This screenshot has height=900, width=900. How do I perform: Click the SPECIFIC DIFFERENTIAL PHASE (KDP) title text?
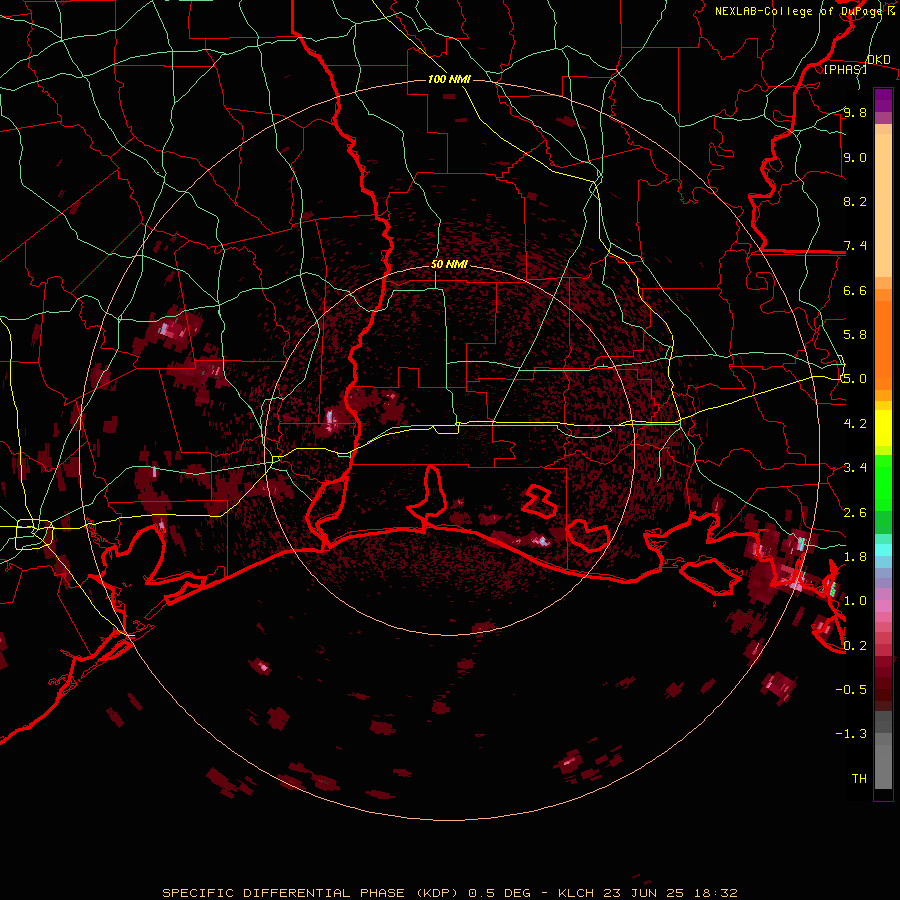click(x=310, y=893)
